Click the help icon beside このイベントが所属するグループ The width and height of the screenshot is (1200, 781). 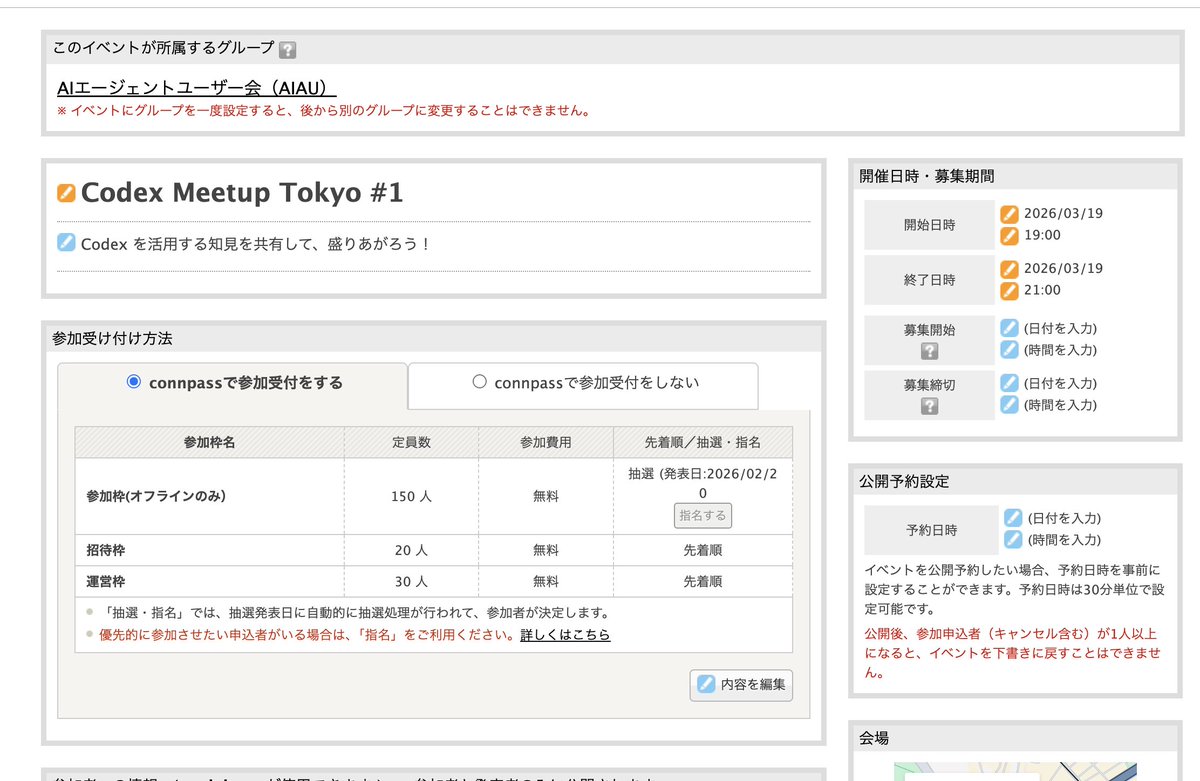click(x=288, y=49)
